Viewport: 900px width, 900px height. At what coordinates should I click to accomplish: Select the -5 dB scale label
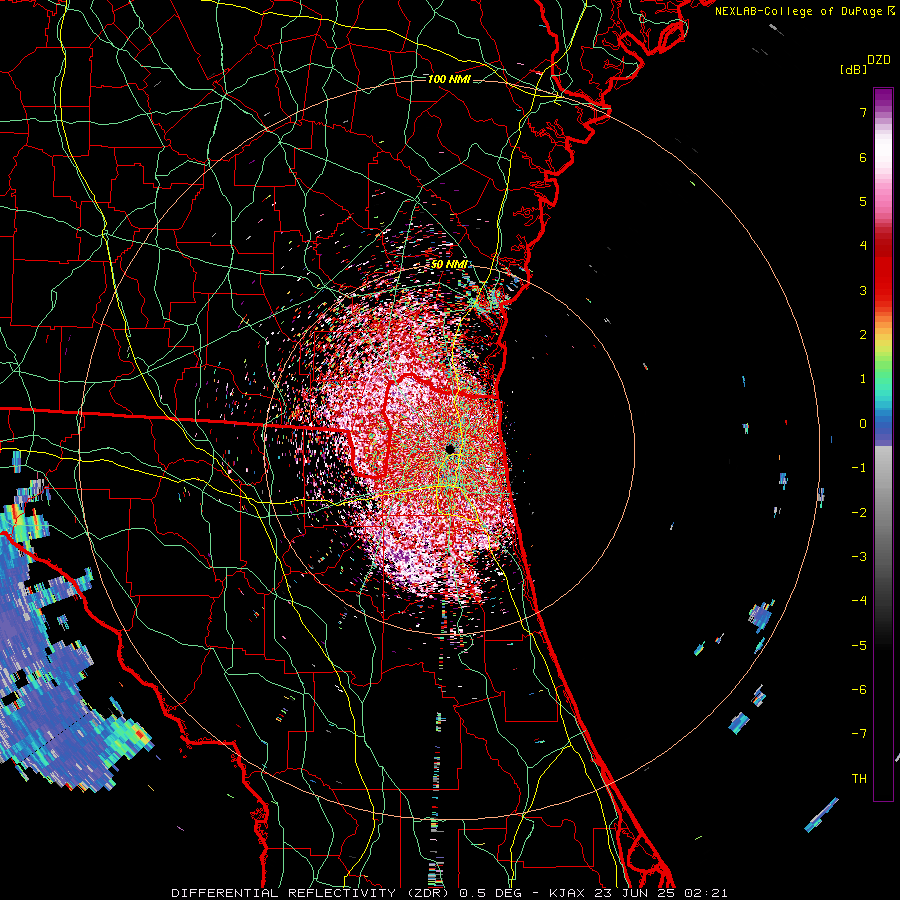coord(859,646)
